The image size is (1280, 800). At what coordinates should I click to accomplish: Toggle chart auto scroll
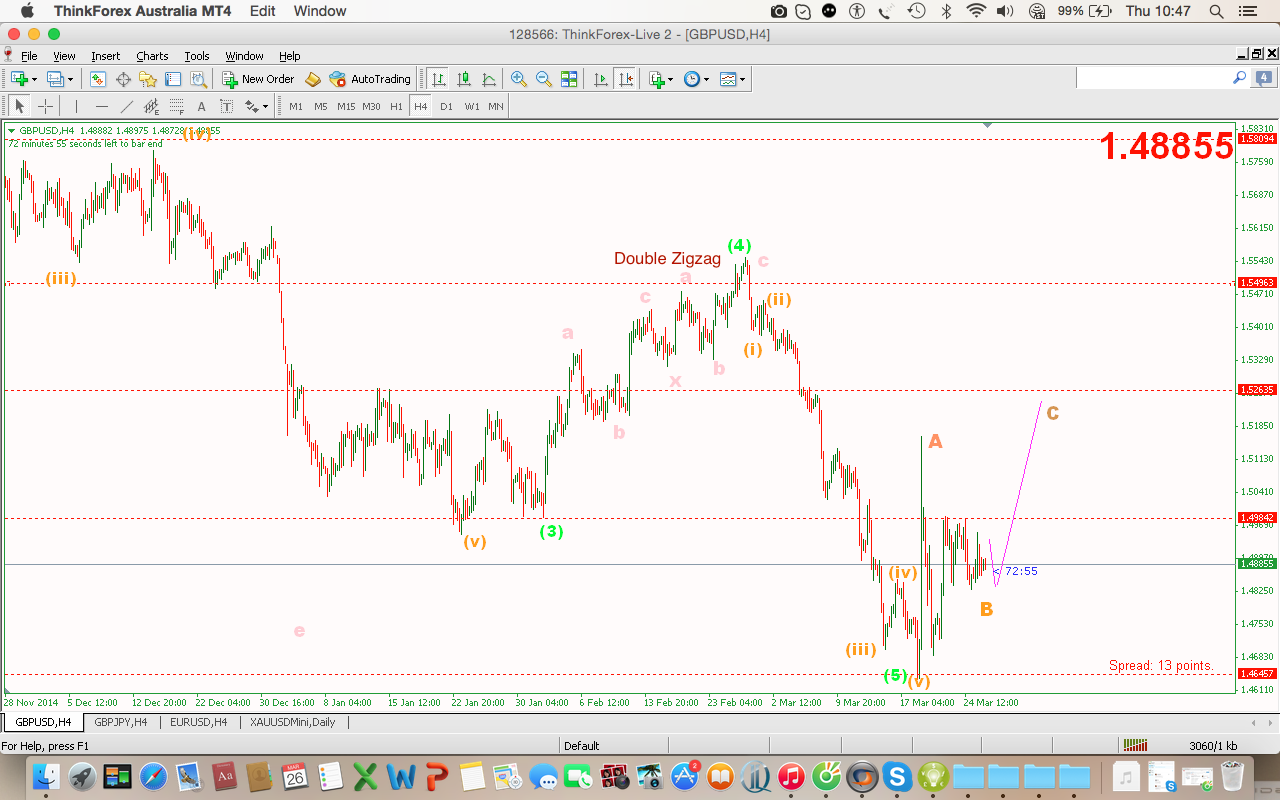point(600,78)
